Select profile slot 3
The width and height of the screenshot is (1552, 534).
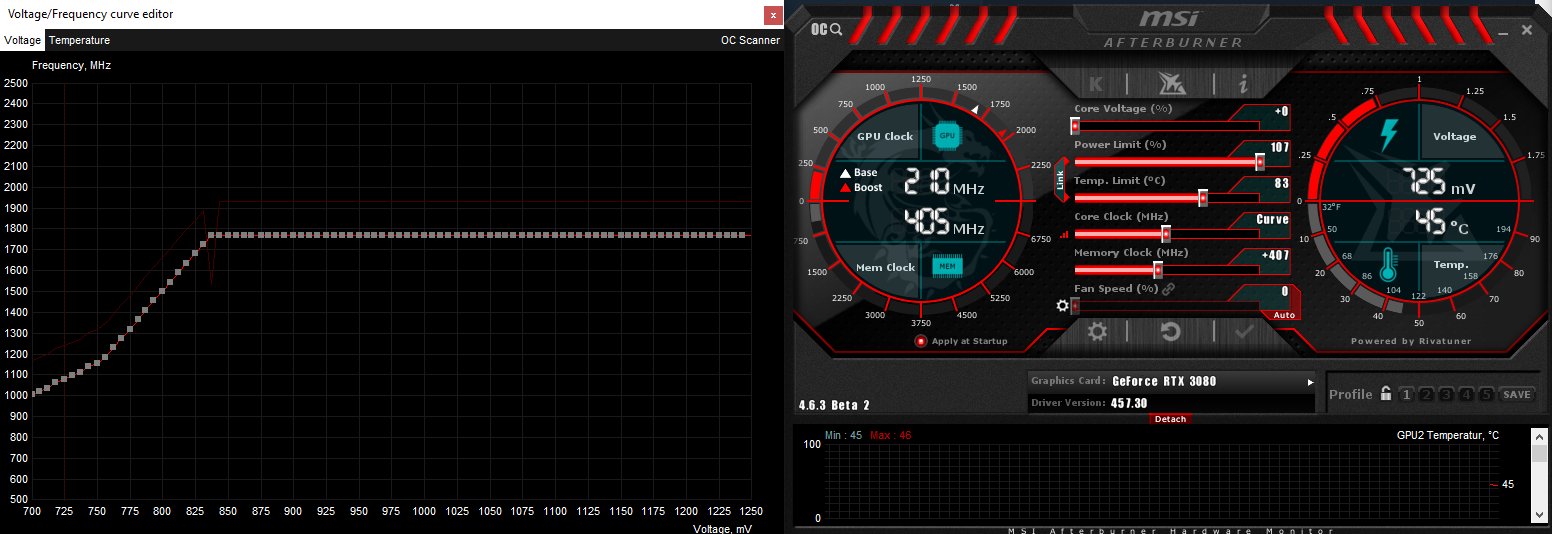pyautogui.click(x=1446, y=394)
